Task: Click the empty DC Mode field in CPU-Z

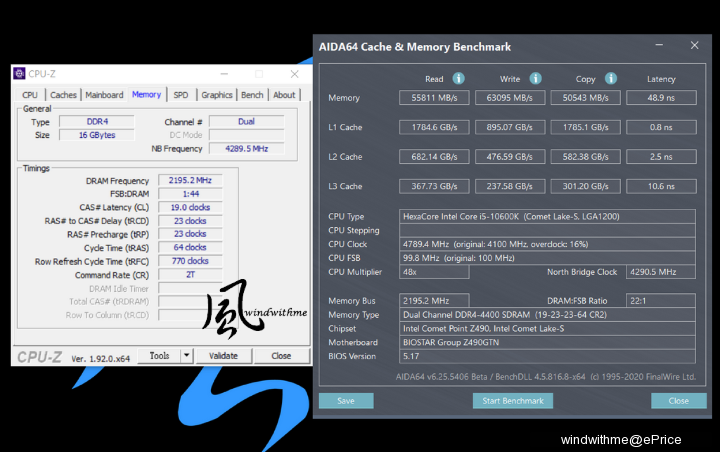Action: coord(247,135)
